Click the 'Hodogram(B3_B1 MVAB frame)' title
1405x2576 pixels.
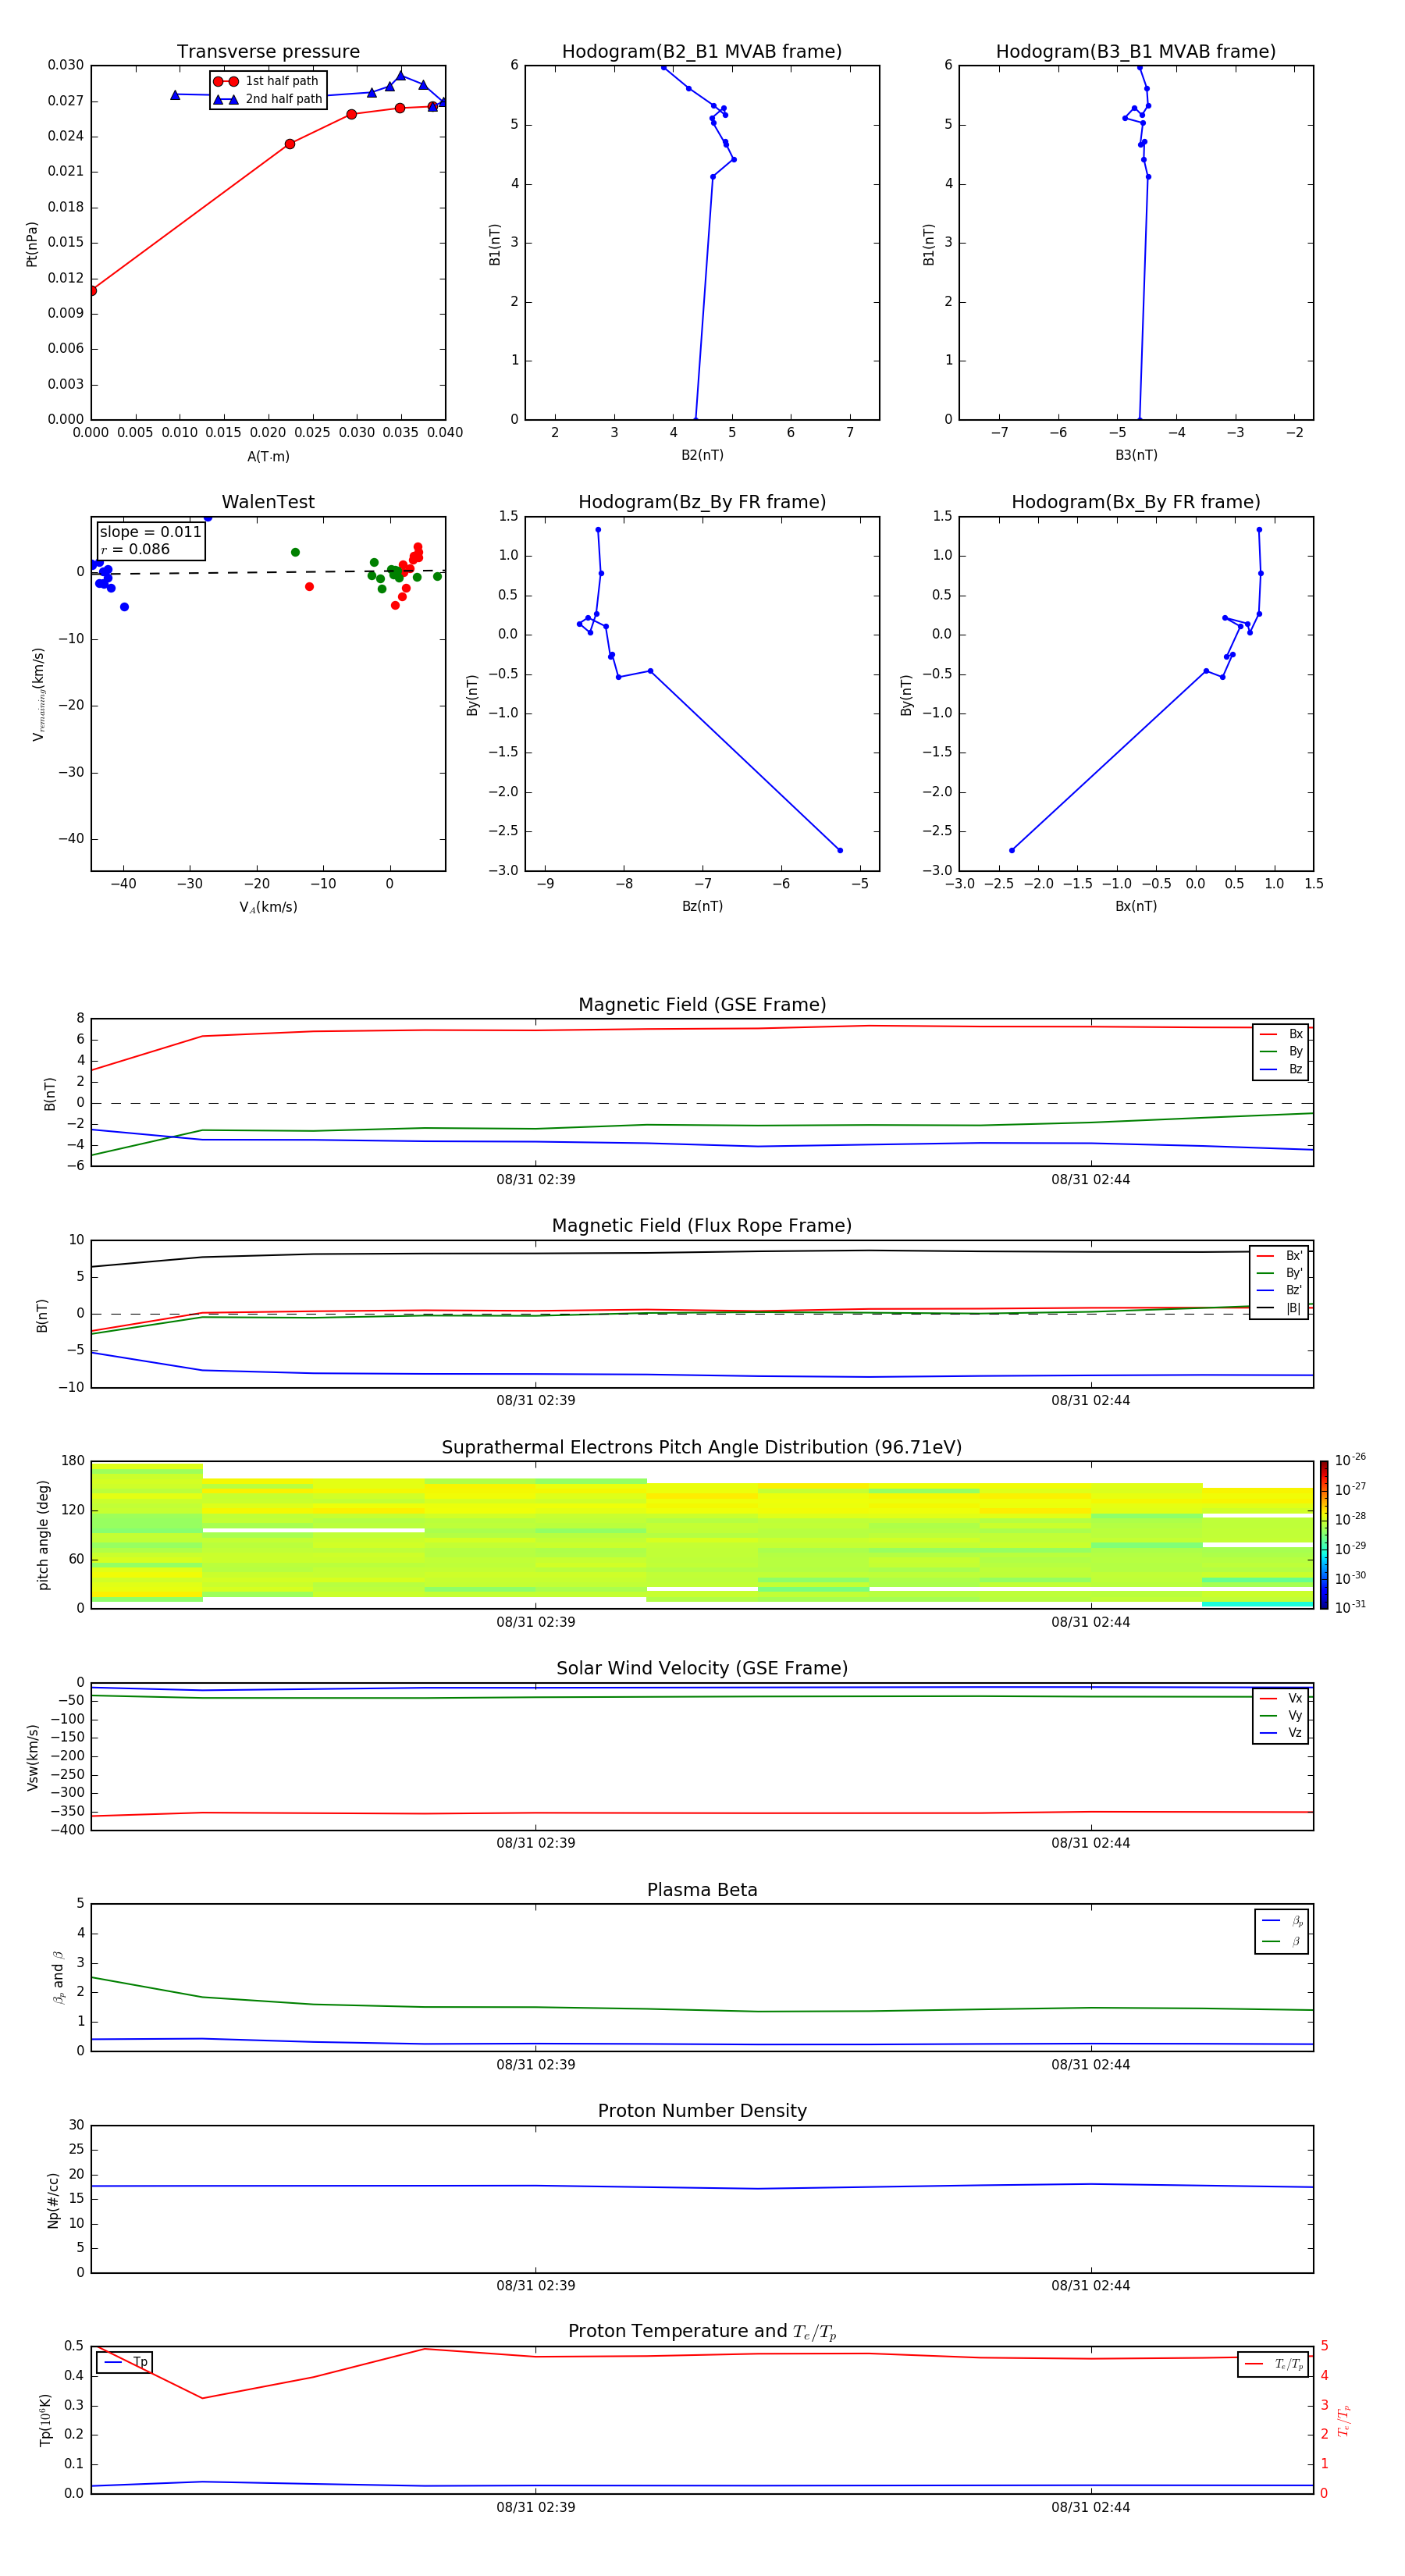[1136, 52]
